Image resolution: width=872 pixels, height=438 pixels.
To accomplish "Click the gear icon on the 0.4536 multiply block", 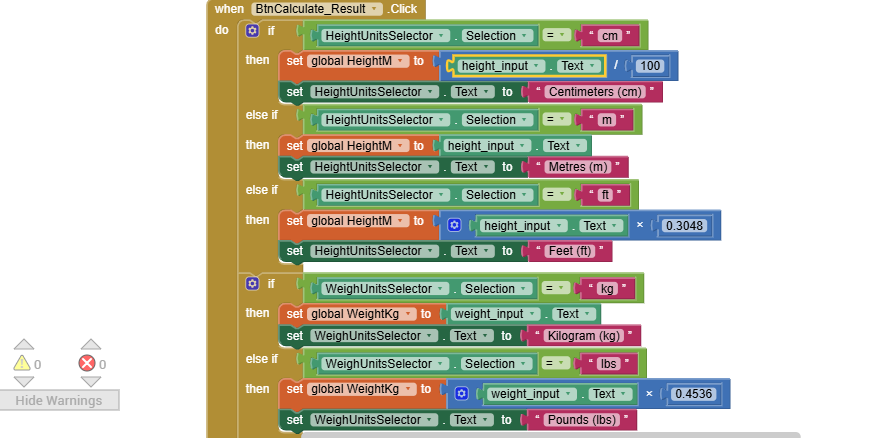I will pos(462,394).
